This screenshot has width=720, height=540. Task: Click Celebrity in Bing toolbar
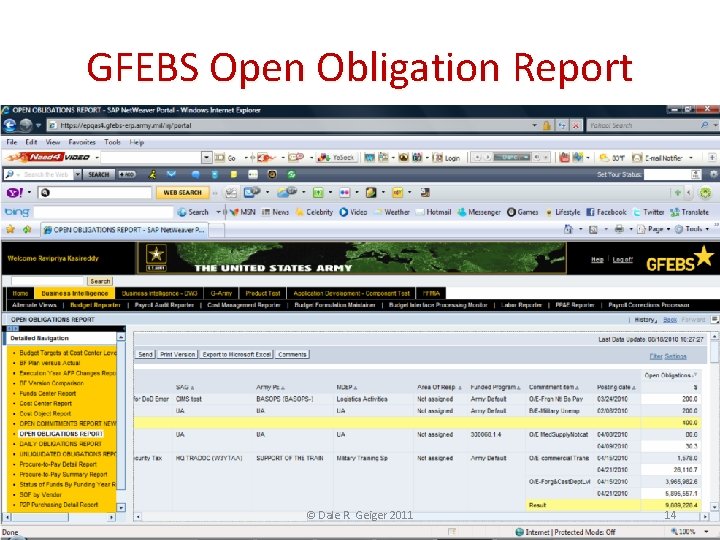tap(314, 212)
